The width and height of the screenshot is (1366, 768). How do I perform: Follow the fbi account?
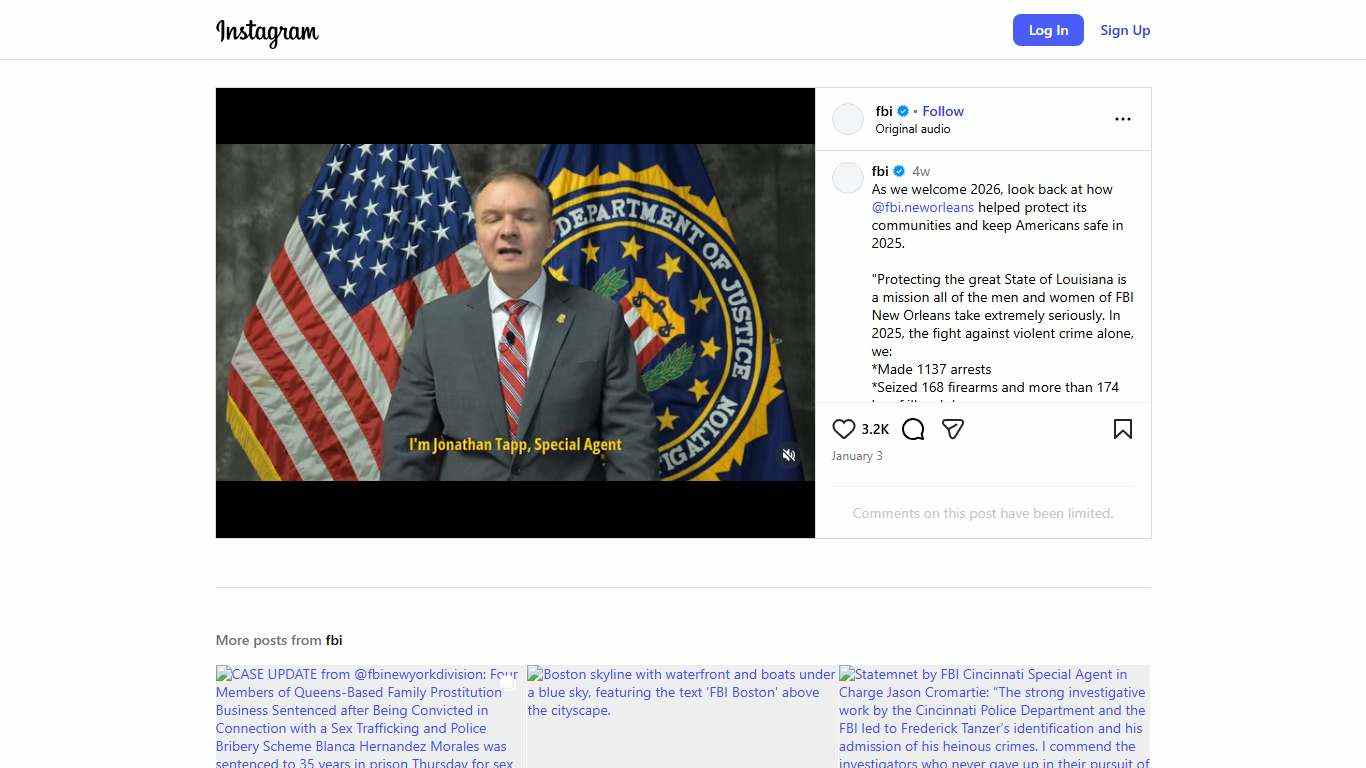943,111
